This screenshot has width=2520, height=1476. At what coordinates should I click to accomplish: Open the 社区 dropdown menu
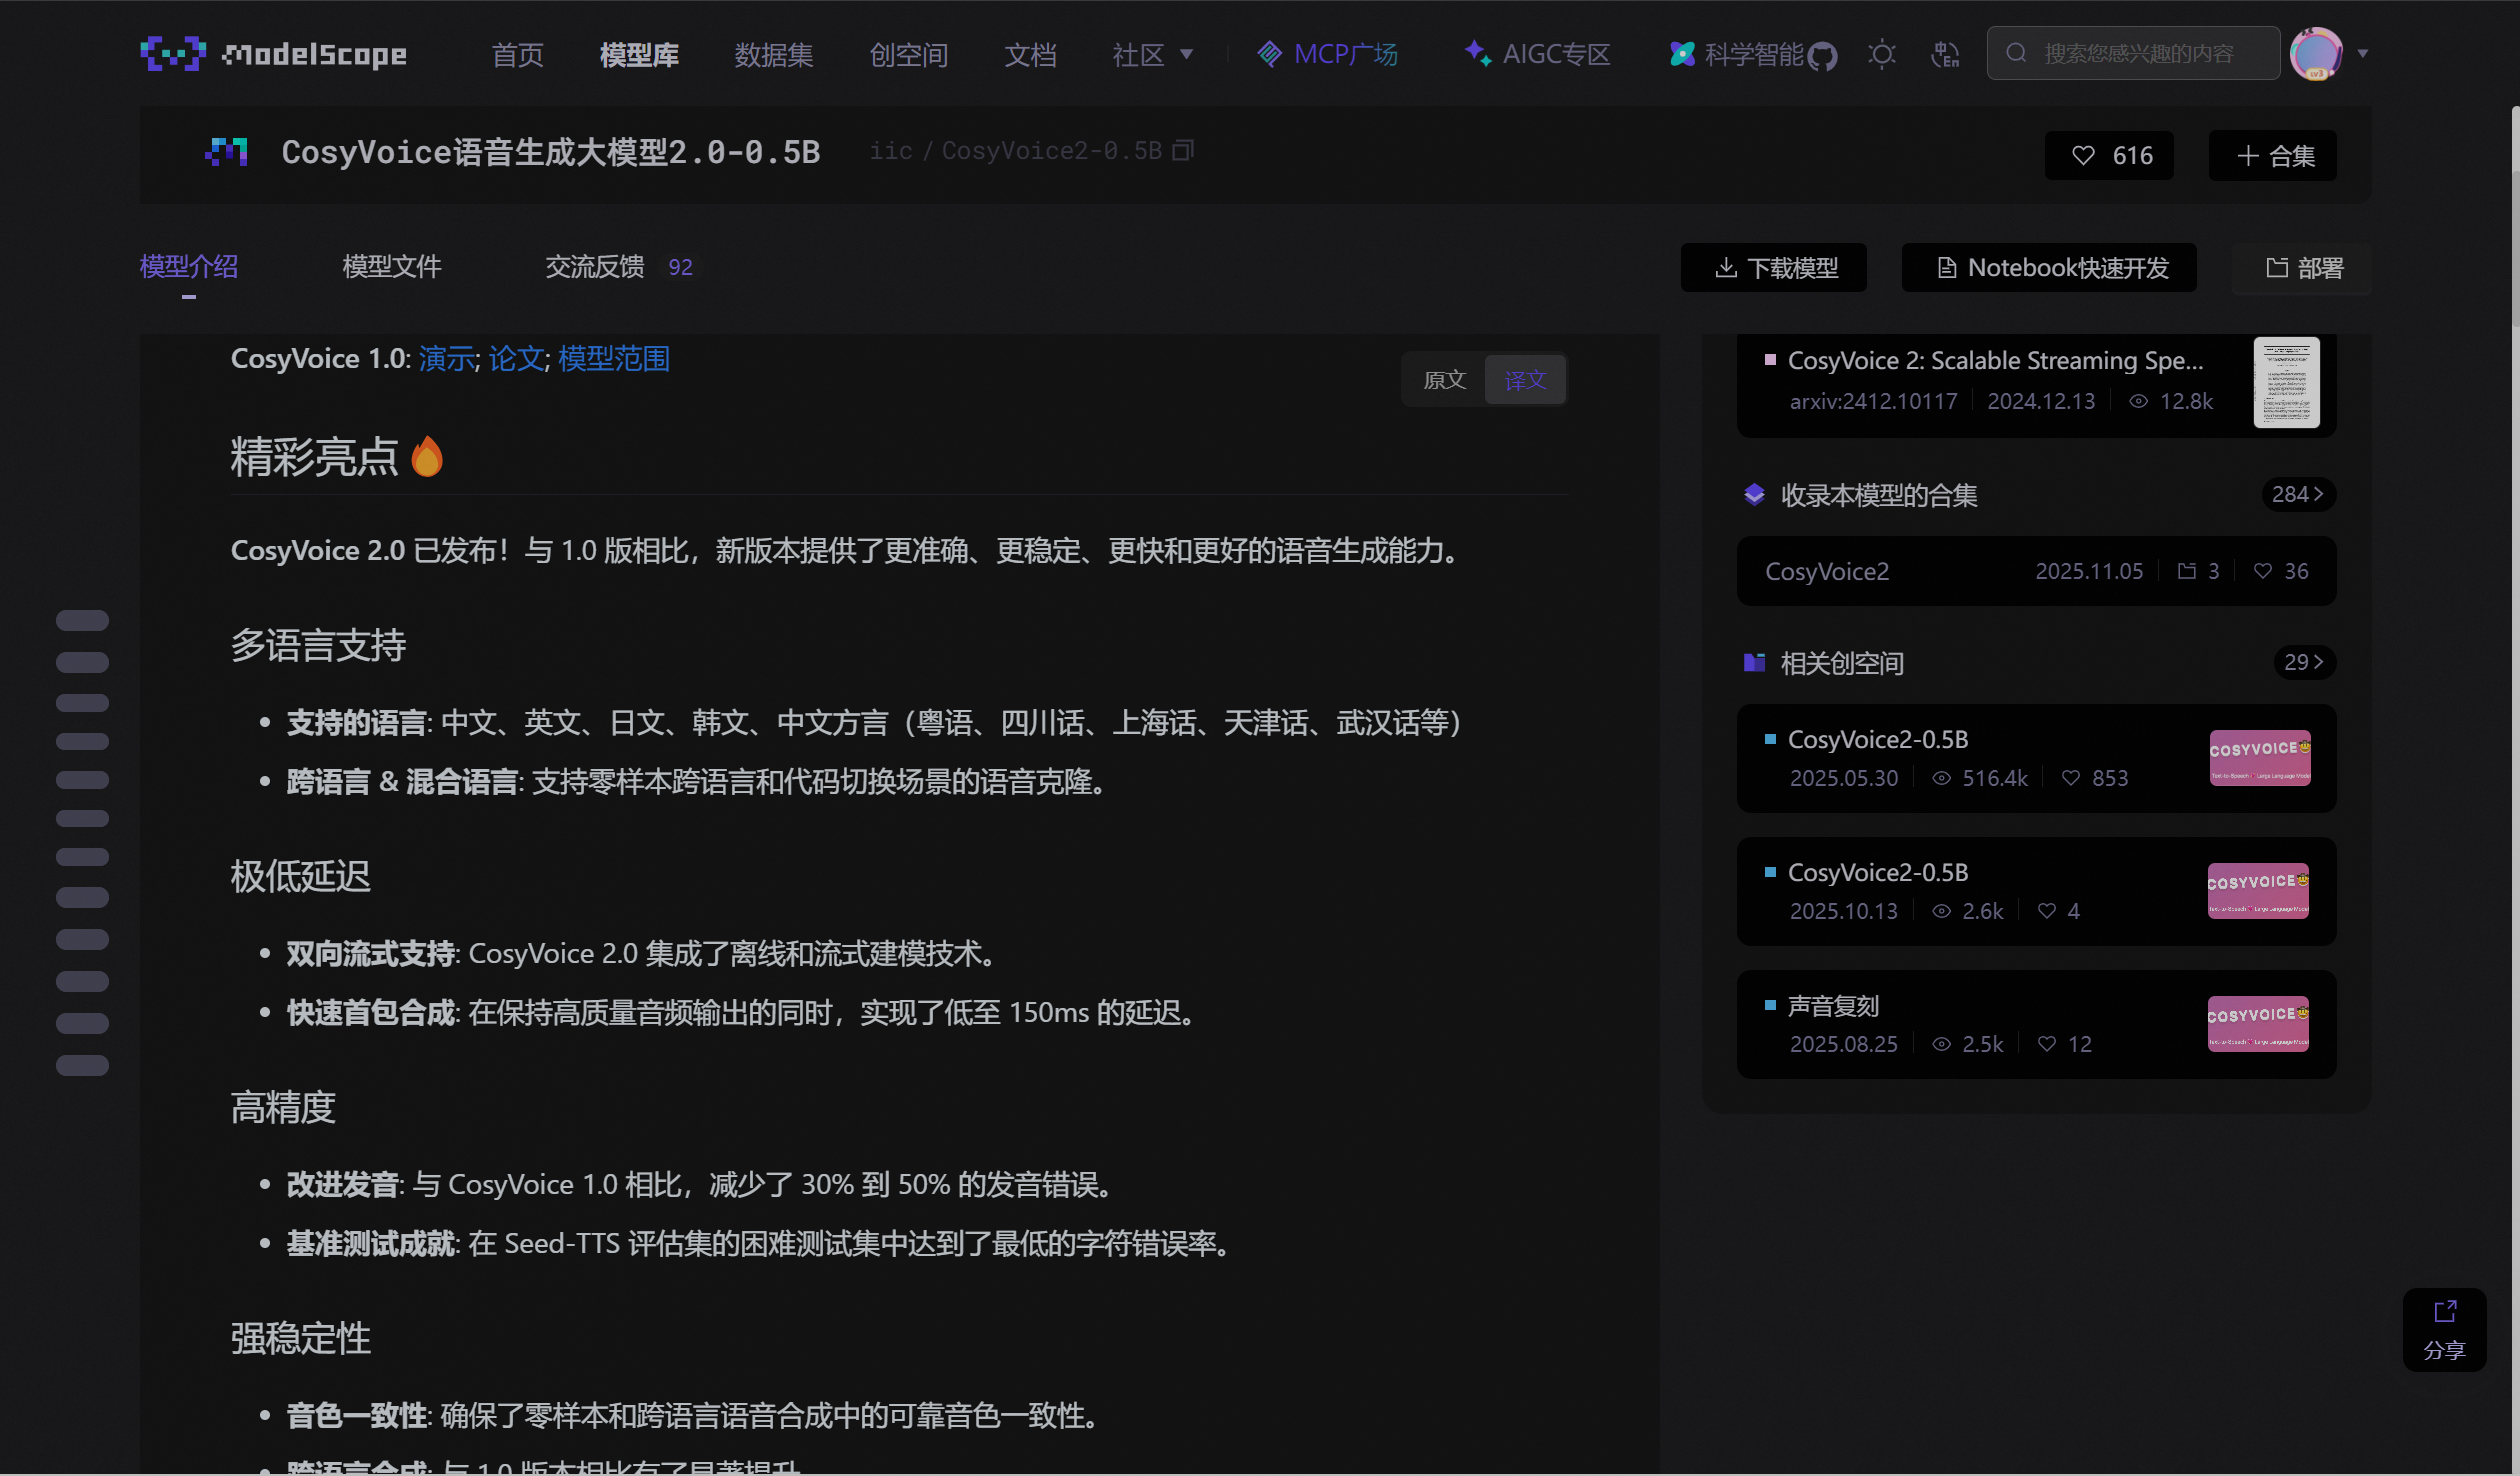pos(1152,55)
